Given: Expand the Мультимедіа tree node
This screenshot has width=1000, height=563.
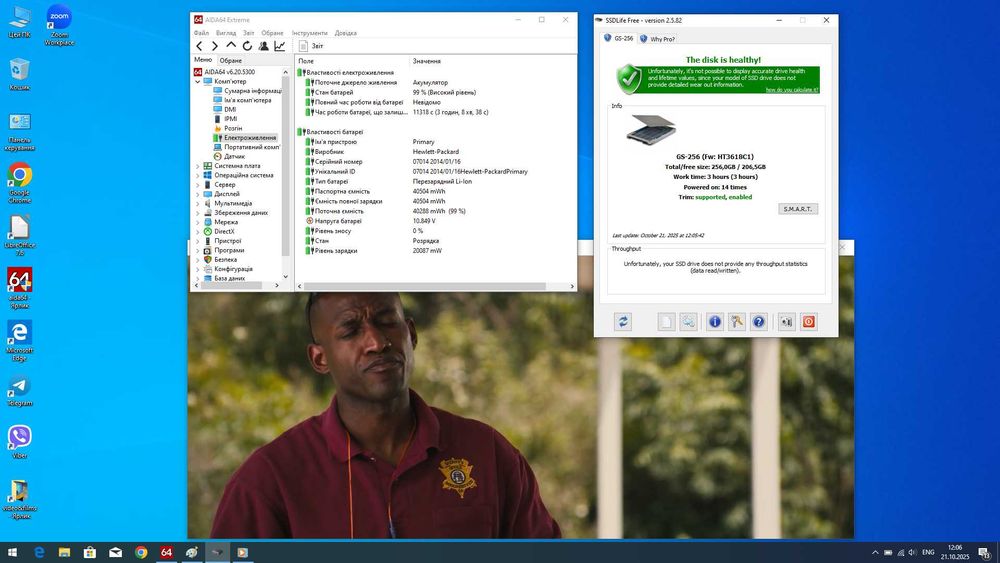Looking at the screenshot, I should click(x=198, y=203).
